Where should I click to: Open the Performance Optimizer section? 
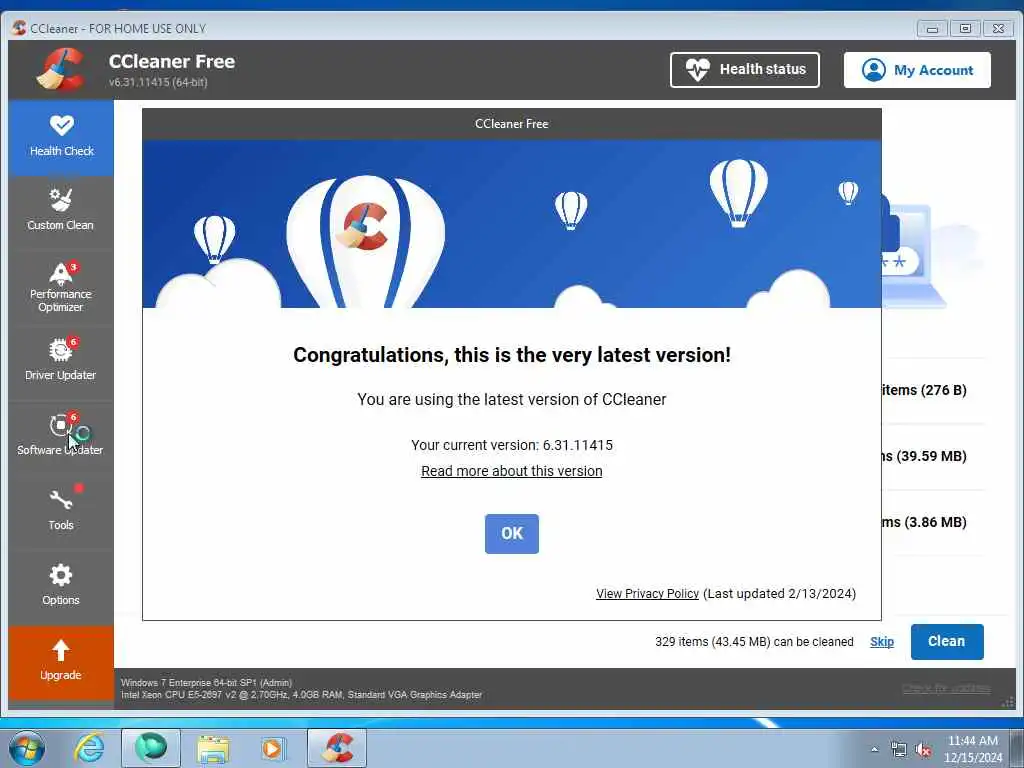(61, 287)
